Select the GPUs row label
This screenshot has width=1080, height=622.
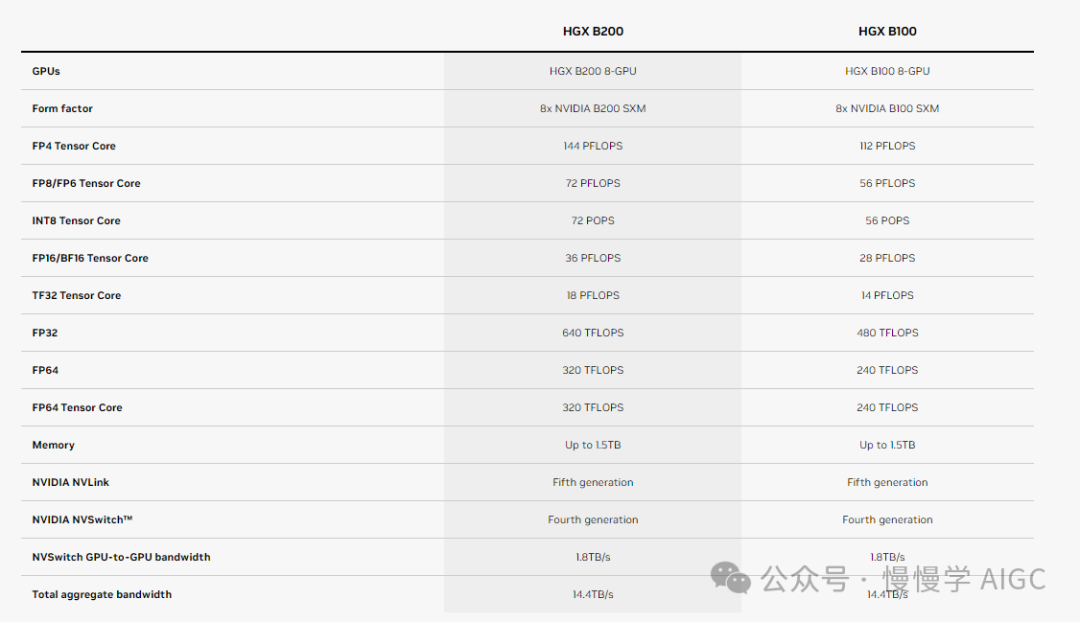(x=46, y=71)
